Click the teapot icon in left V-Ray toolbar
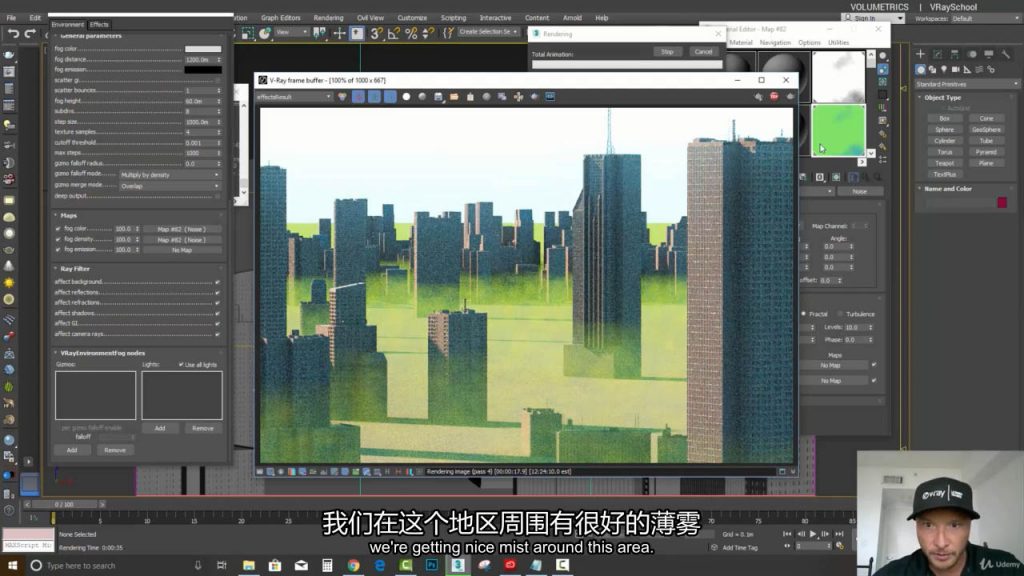This screenshot has width=1024, height=576. [9, 55]
